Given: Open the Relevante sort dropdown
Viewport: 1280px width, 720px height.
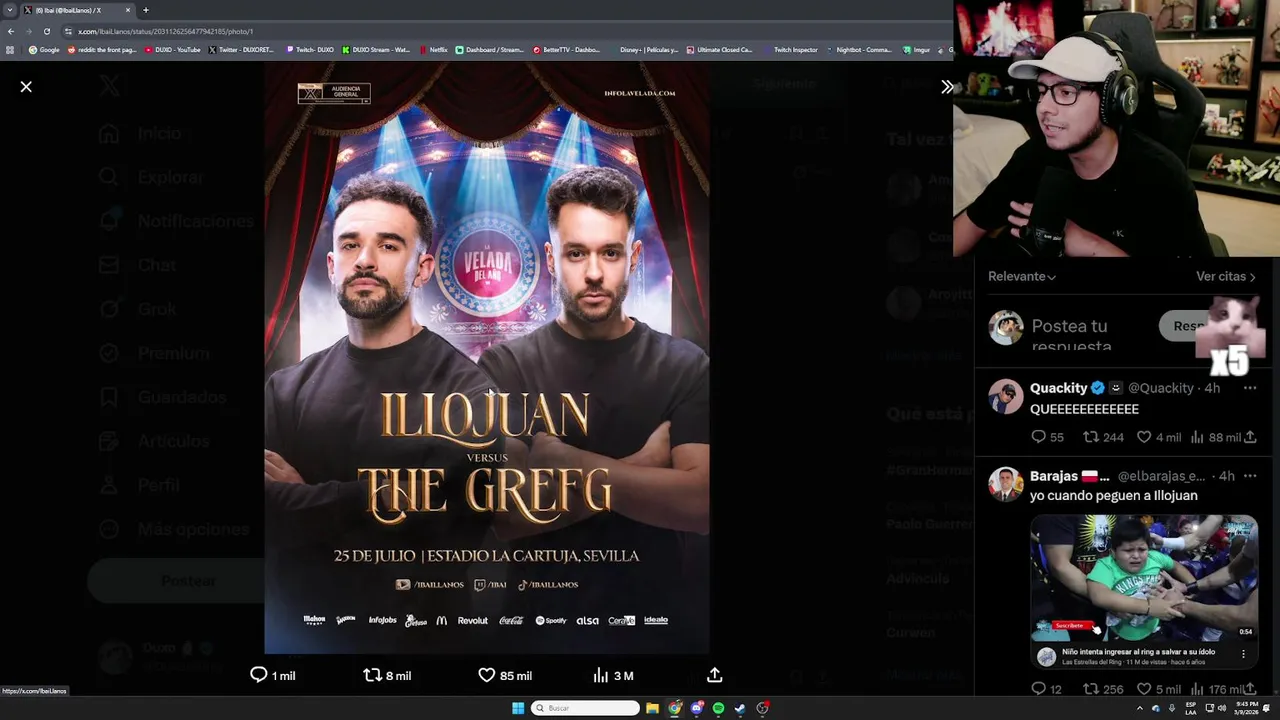Looking at the screenshot, I should 1021,276.
